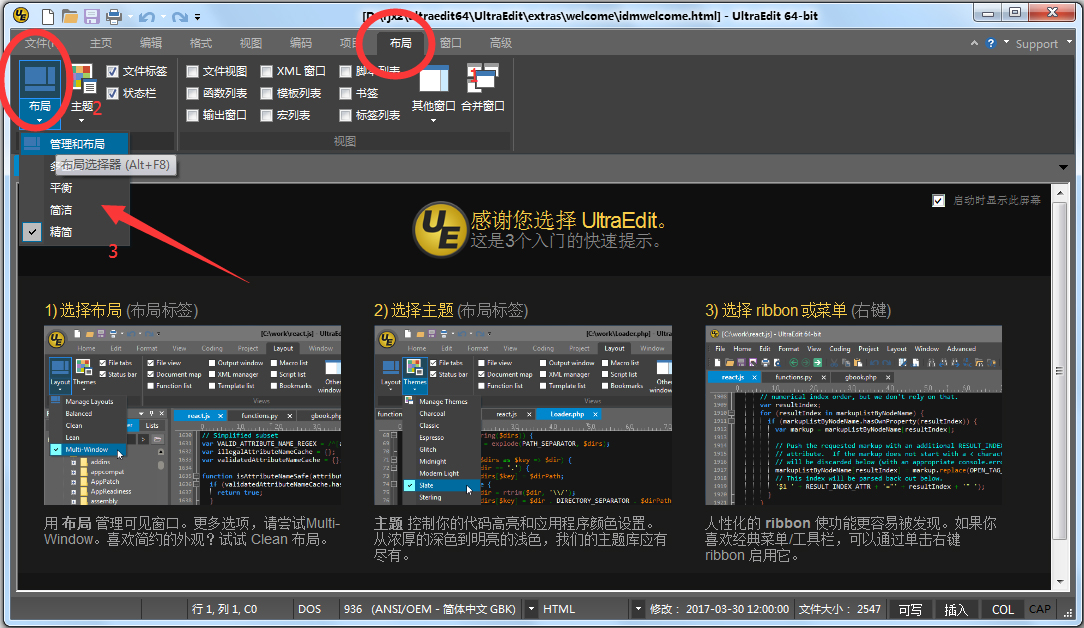The height and width of the screenshot is (628, 1084).
Task: Click the 合并窗口 merge windows button
Action: [x=483, y=89]
